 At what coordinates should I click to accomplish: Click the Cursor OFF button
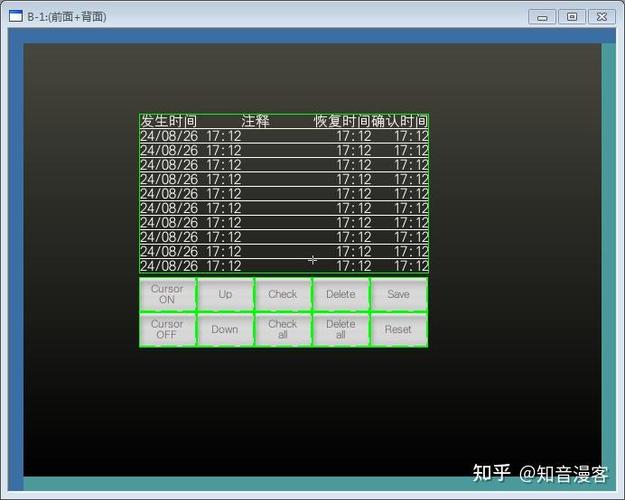[167, 329]
